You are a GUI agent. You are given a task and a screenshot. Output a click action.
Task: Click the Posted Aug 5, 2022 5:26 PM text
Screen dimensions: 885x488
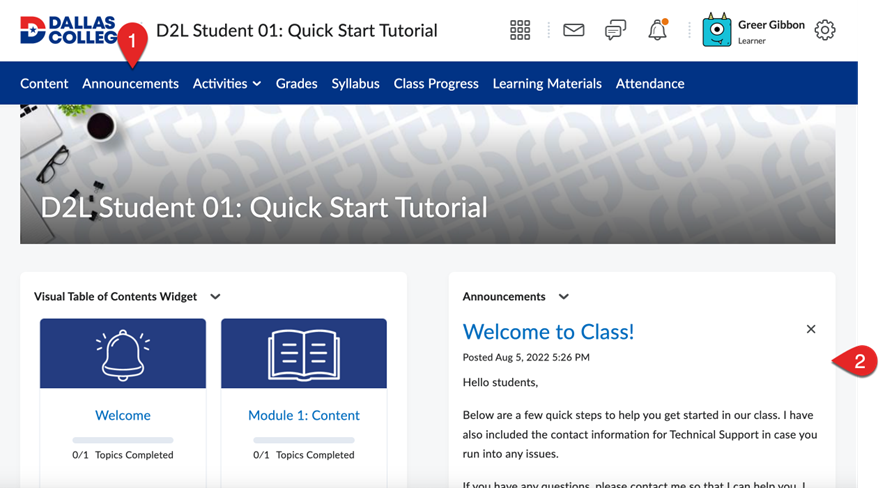coord(526,357)
